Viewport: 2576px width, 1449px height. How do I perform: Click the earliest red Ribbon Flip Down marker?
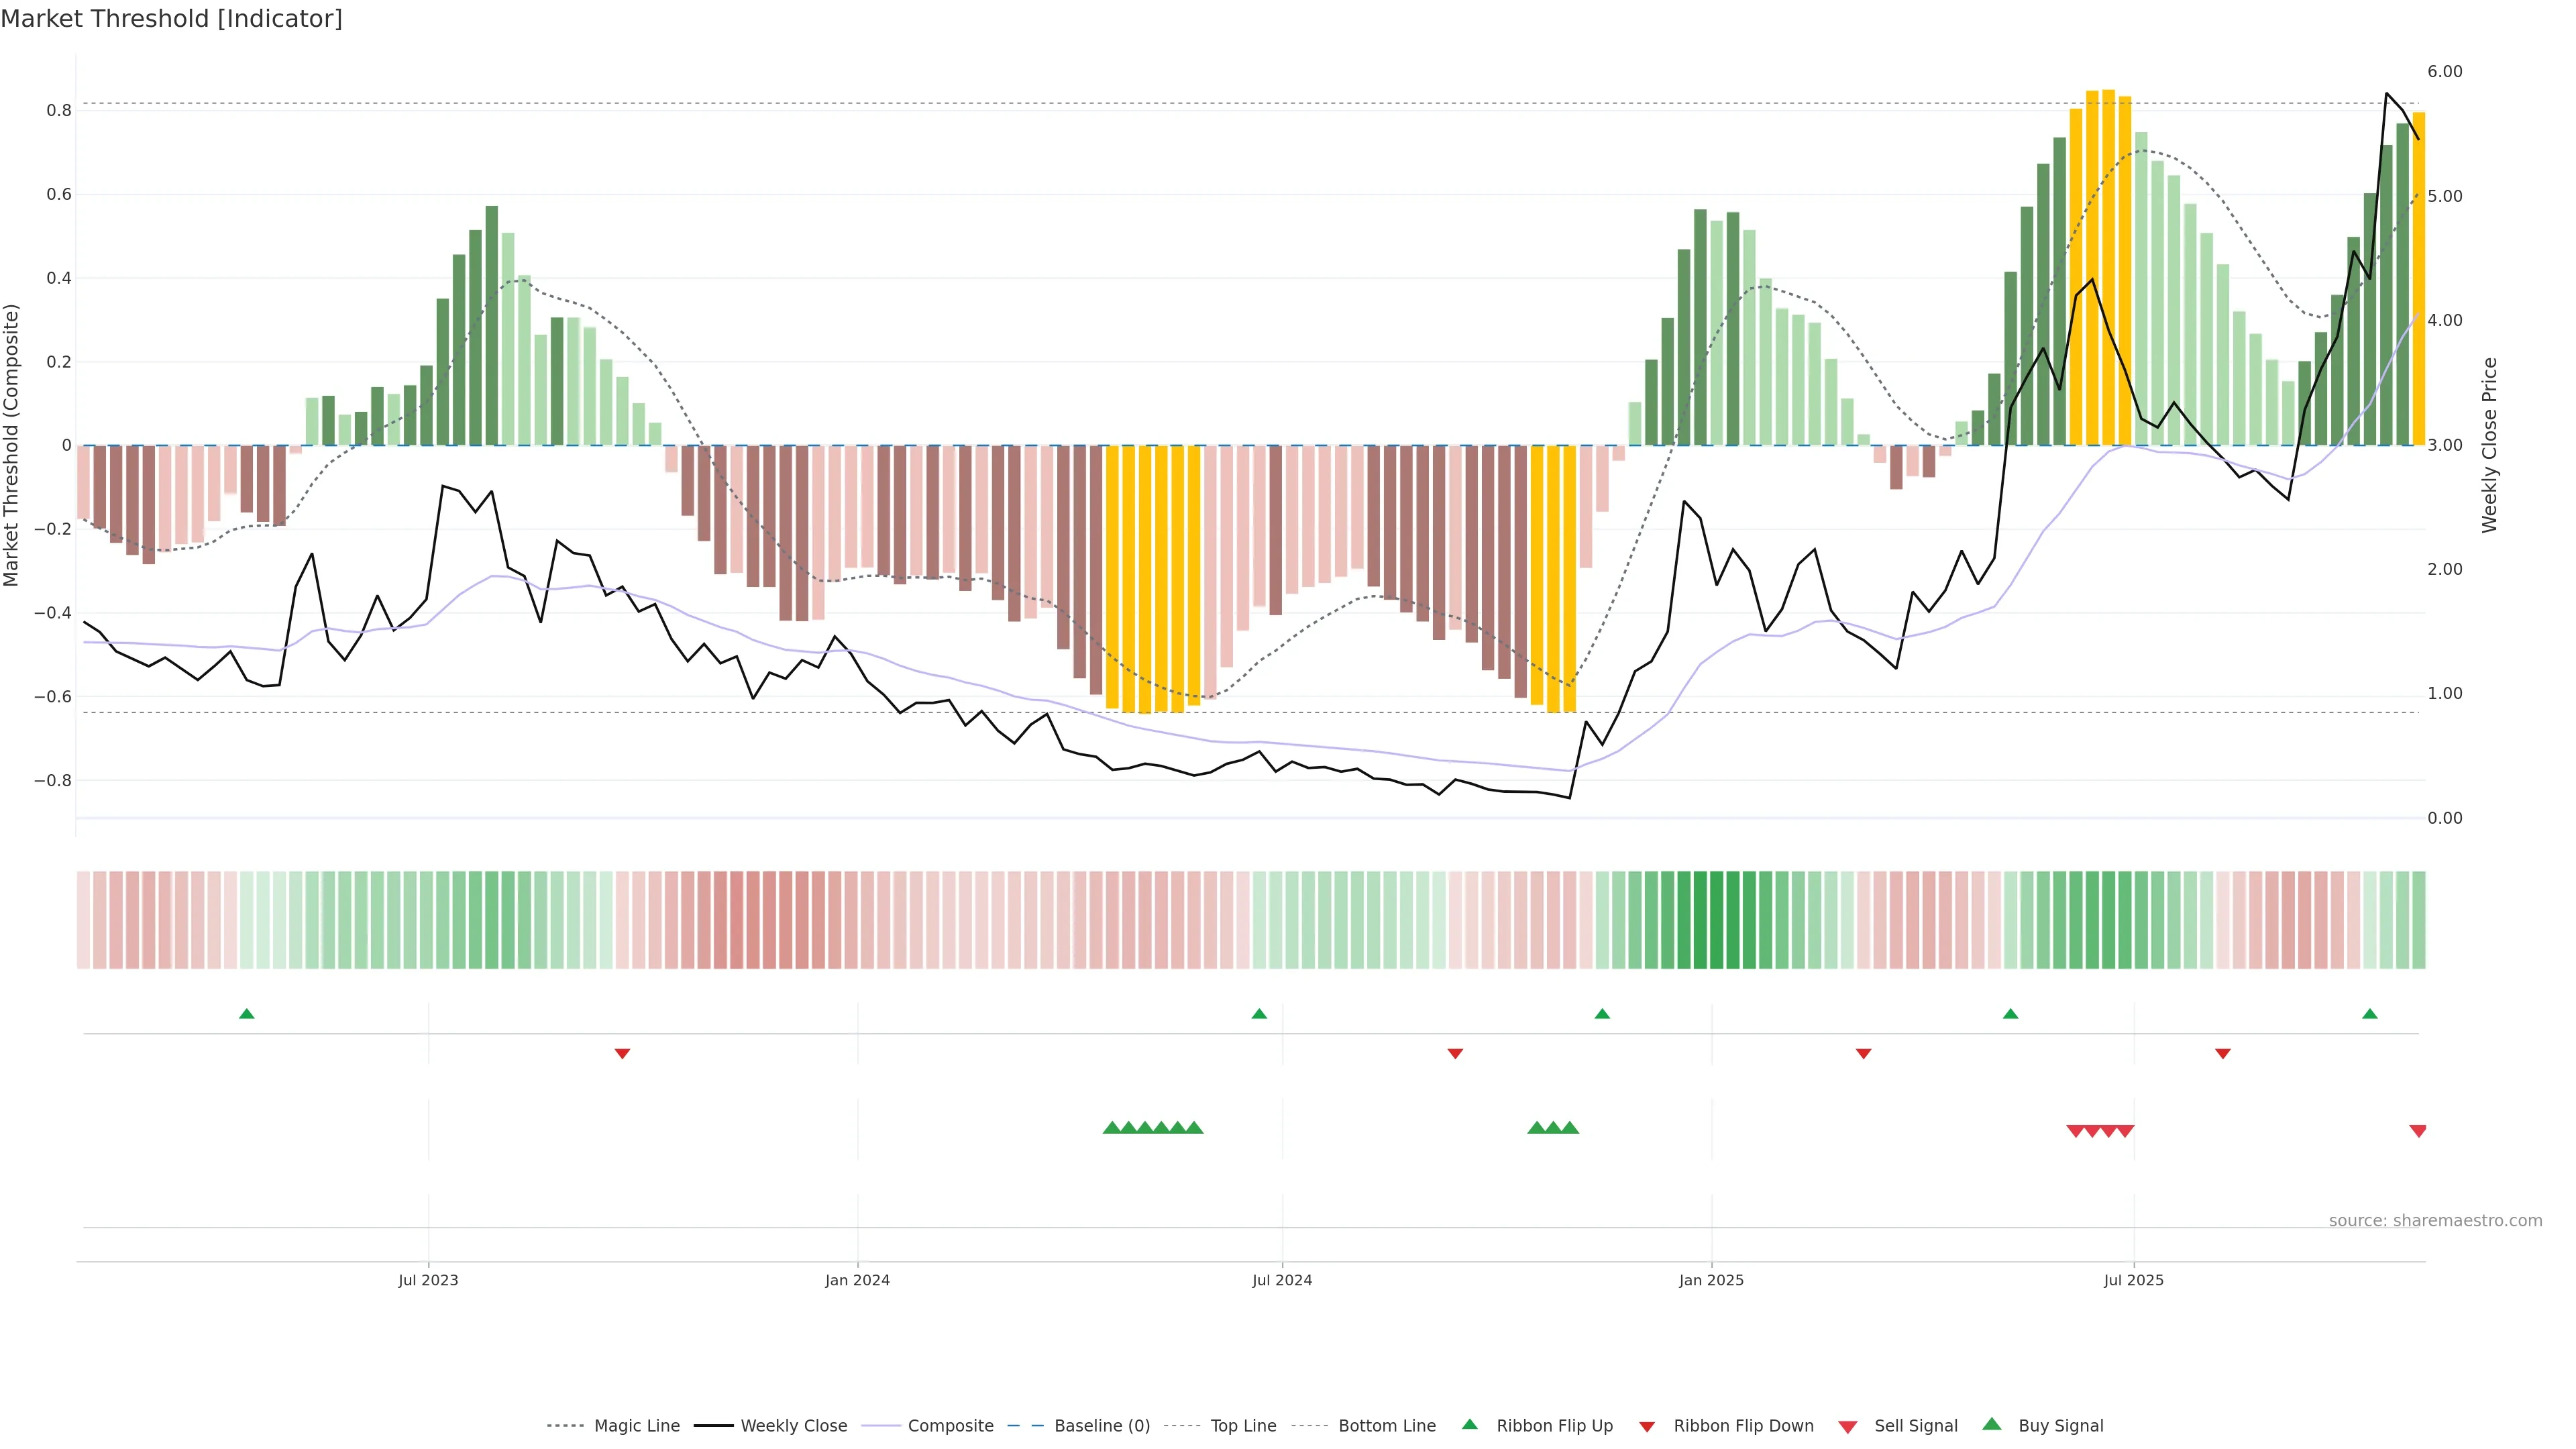point(622,1053)
